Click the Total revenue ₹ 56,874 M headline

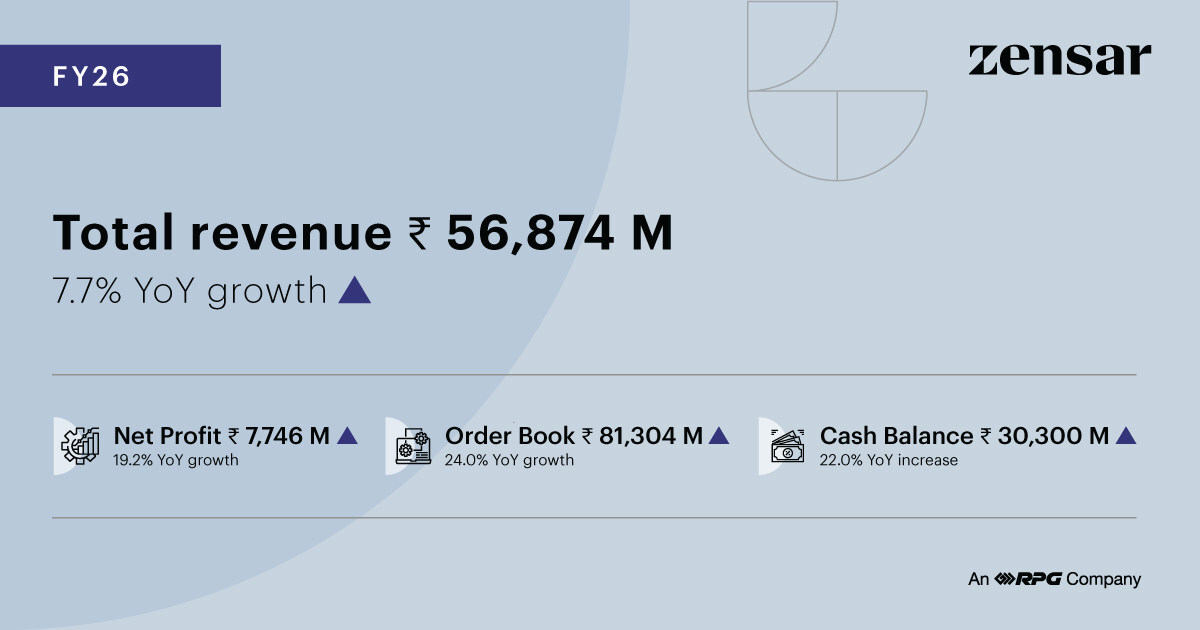(362, 234)
